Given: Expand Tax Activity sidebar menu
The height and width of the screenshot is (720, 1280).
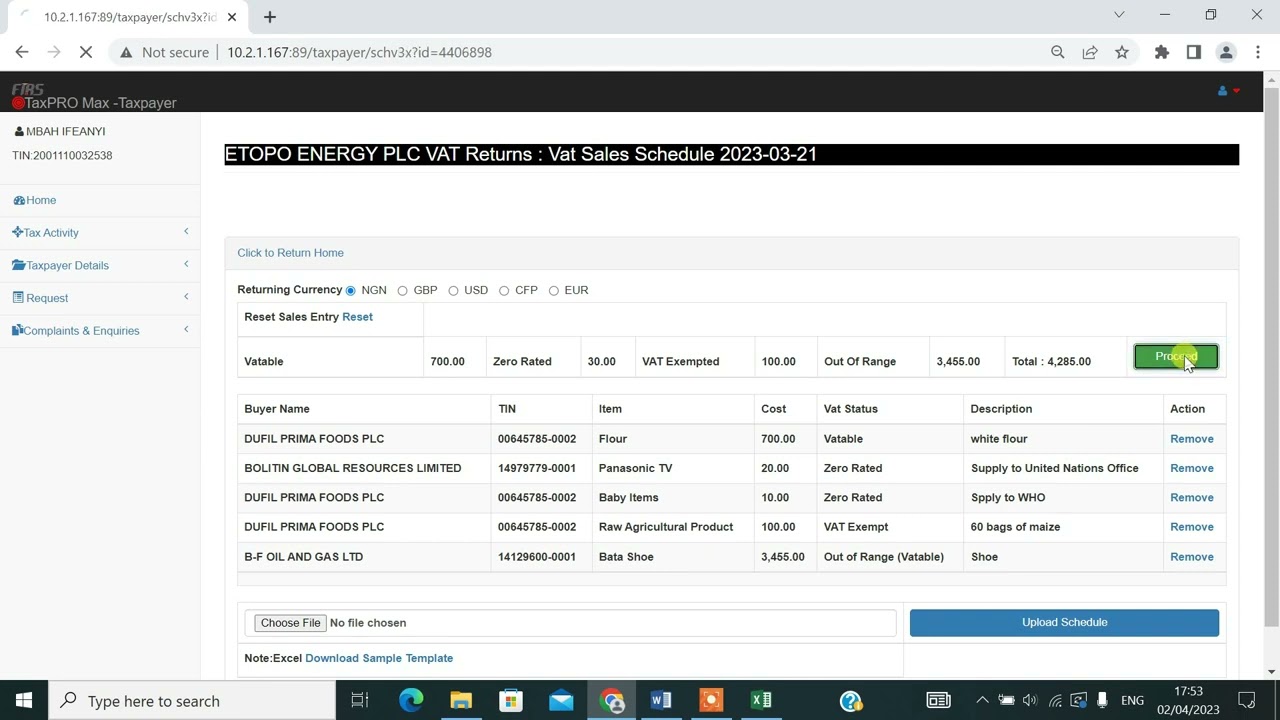Looking at the screenshot, I should (x=100, y=232).
